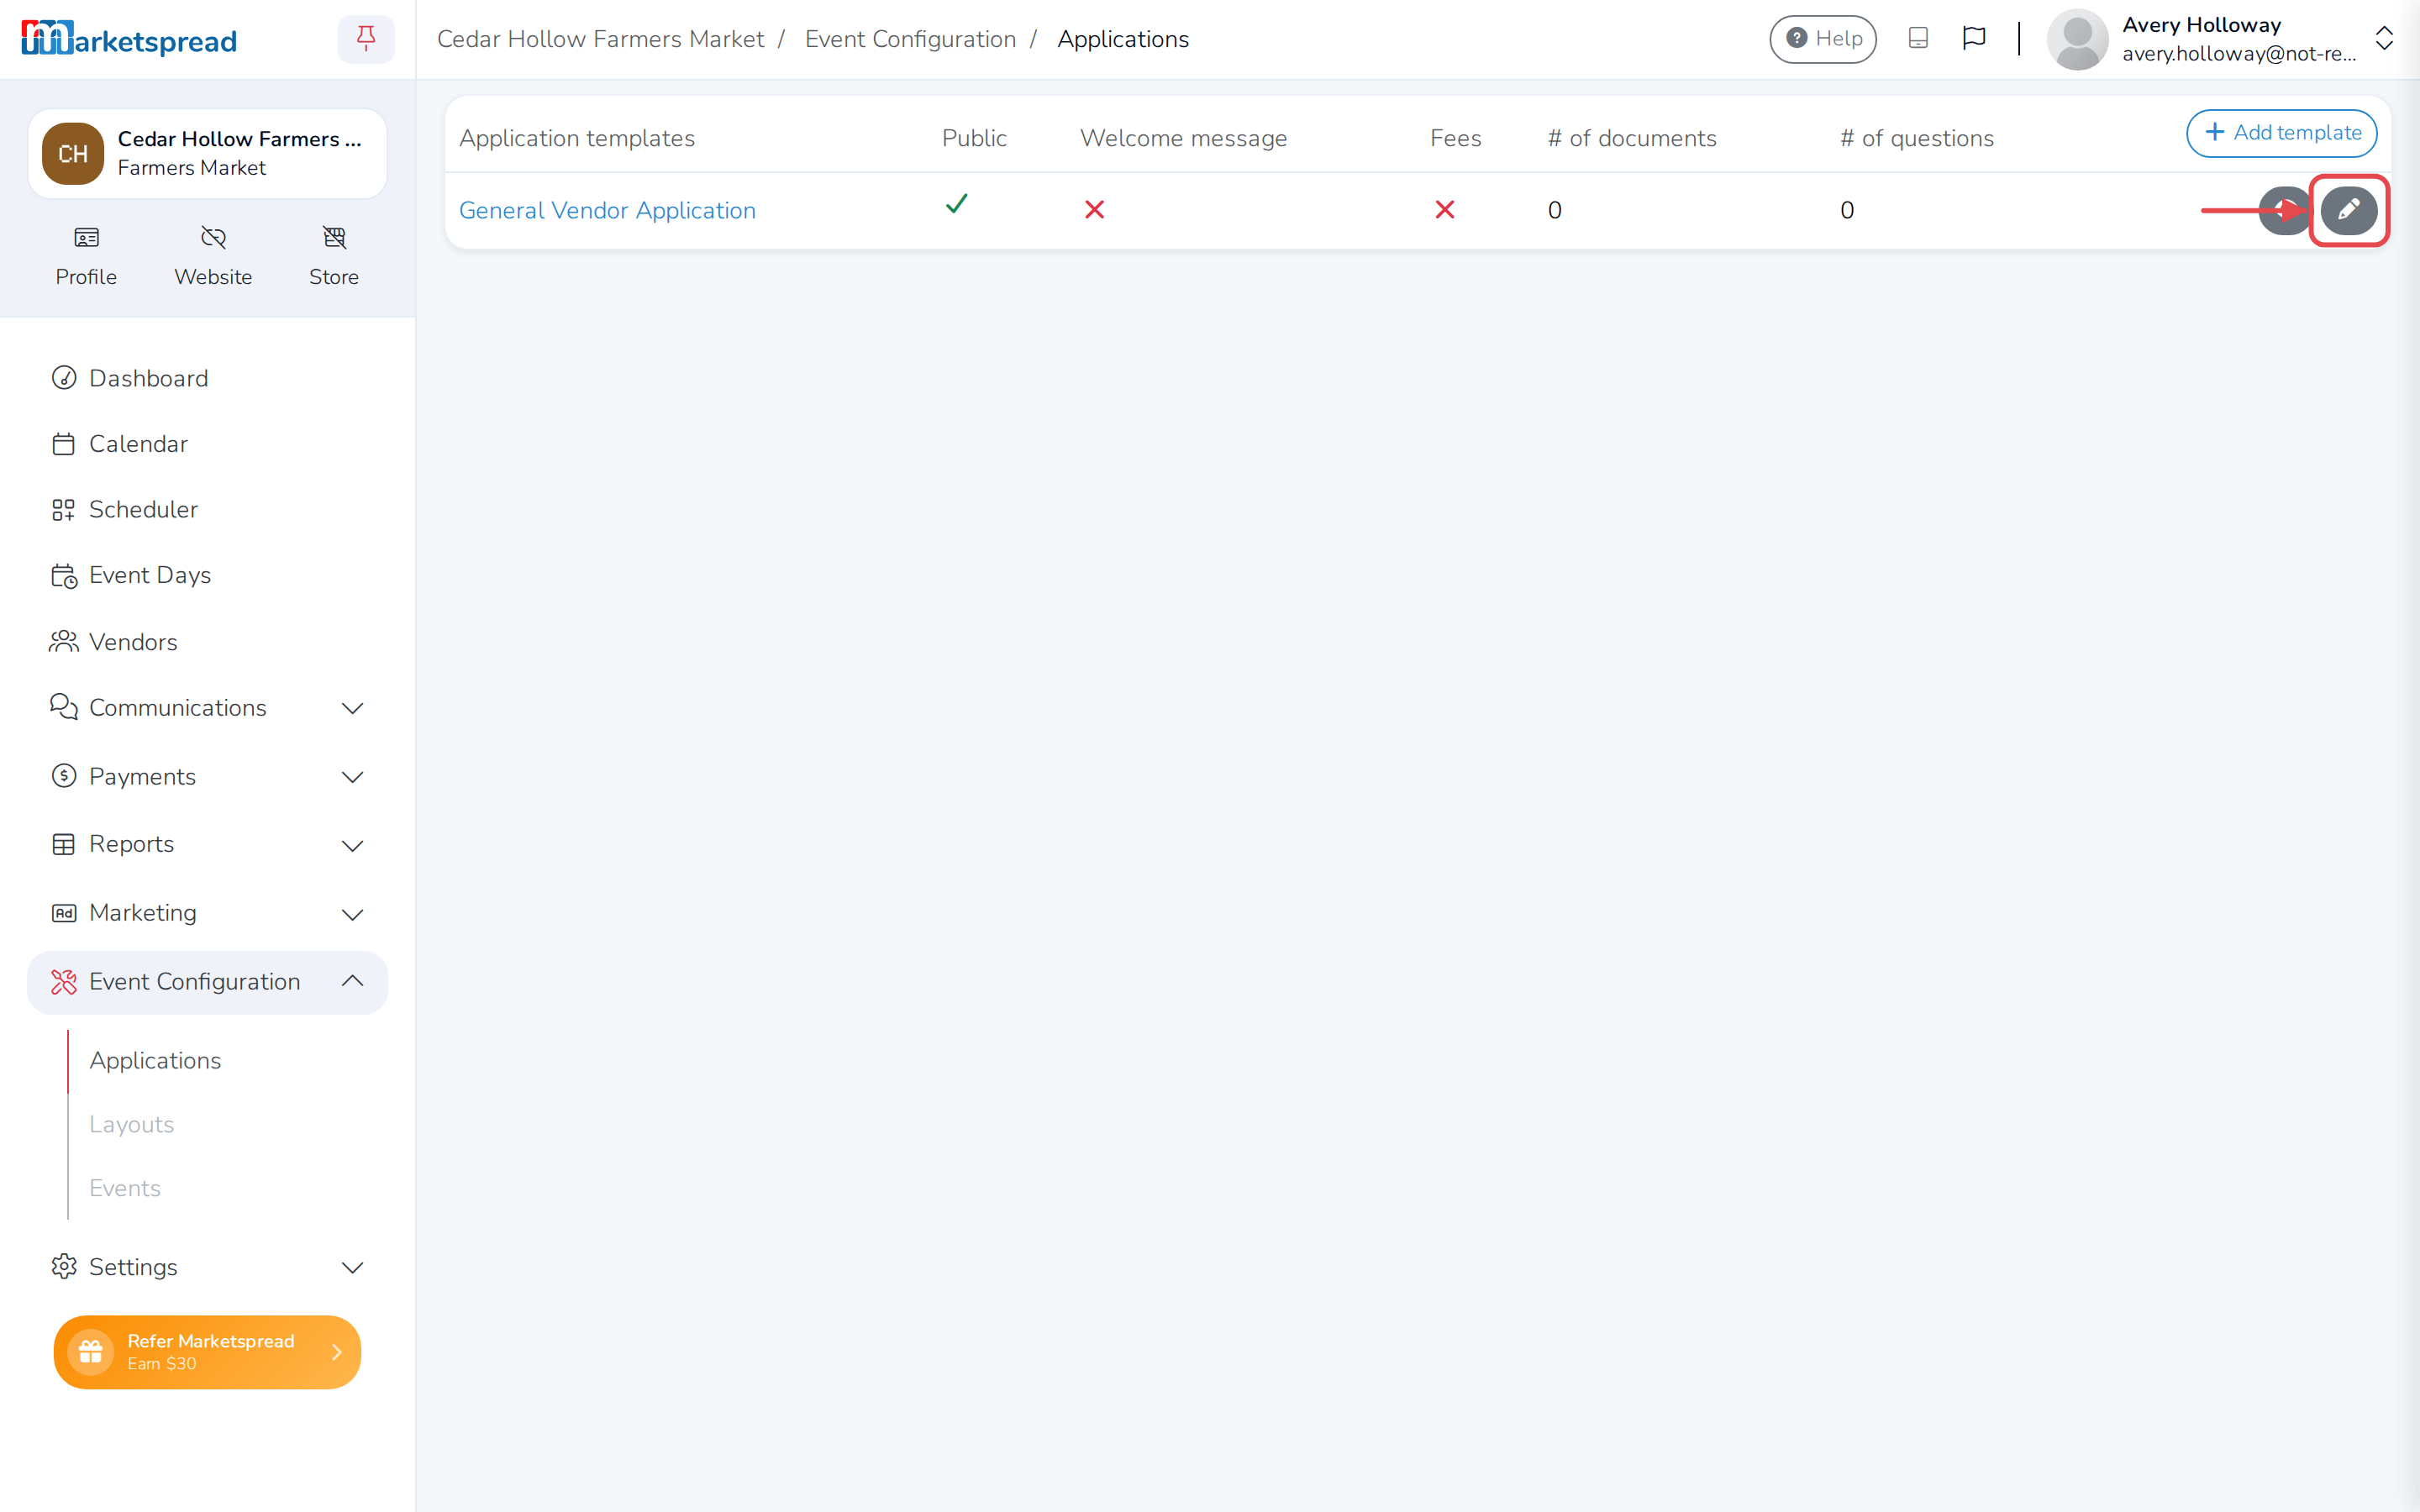Open Scheduler from the sidebar
Viewport: 2420px width, 1512px height.
click(208, 510)
